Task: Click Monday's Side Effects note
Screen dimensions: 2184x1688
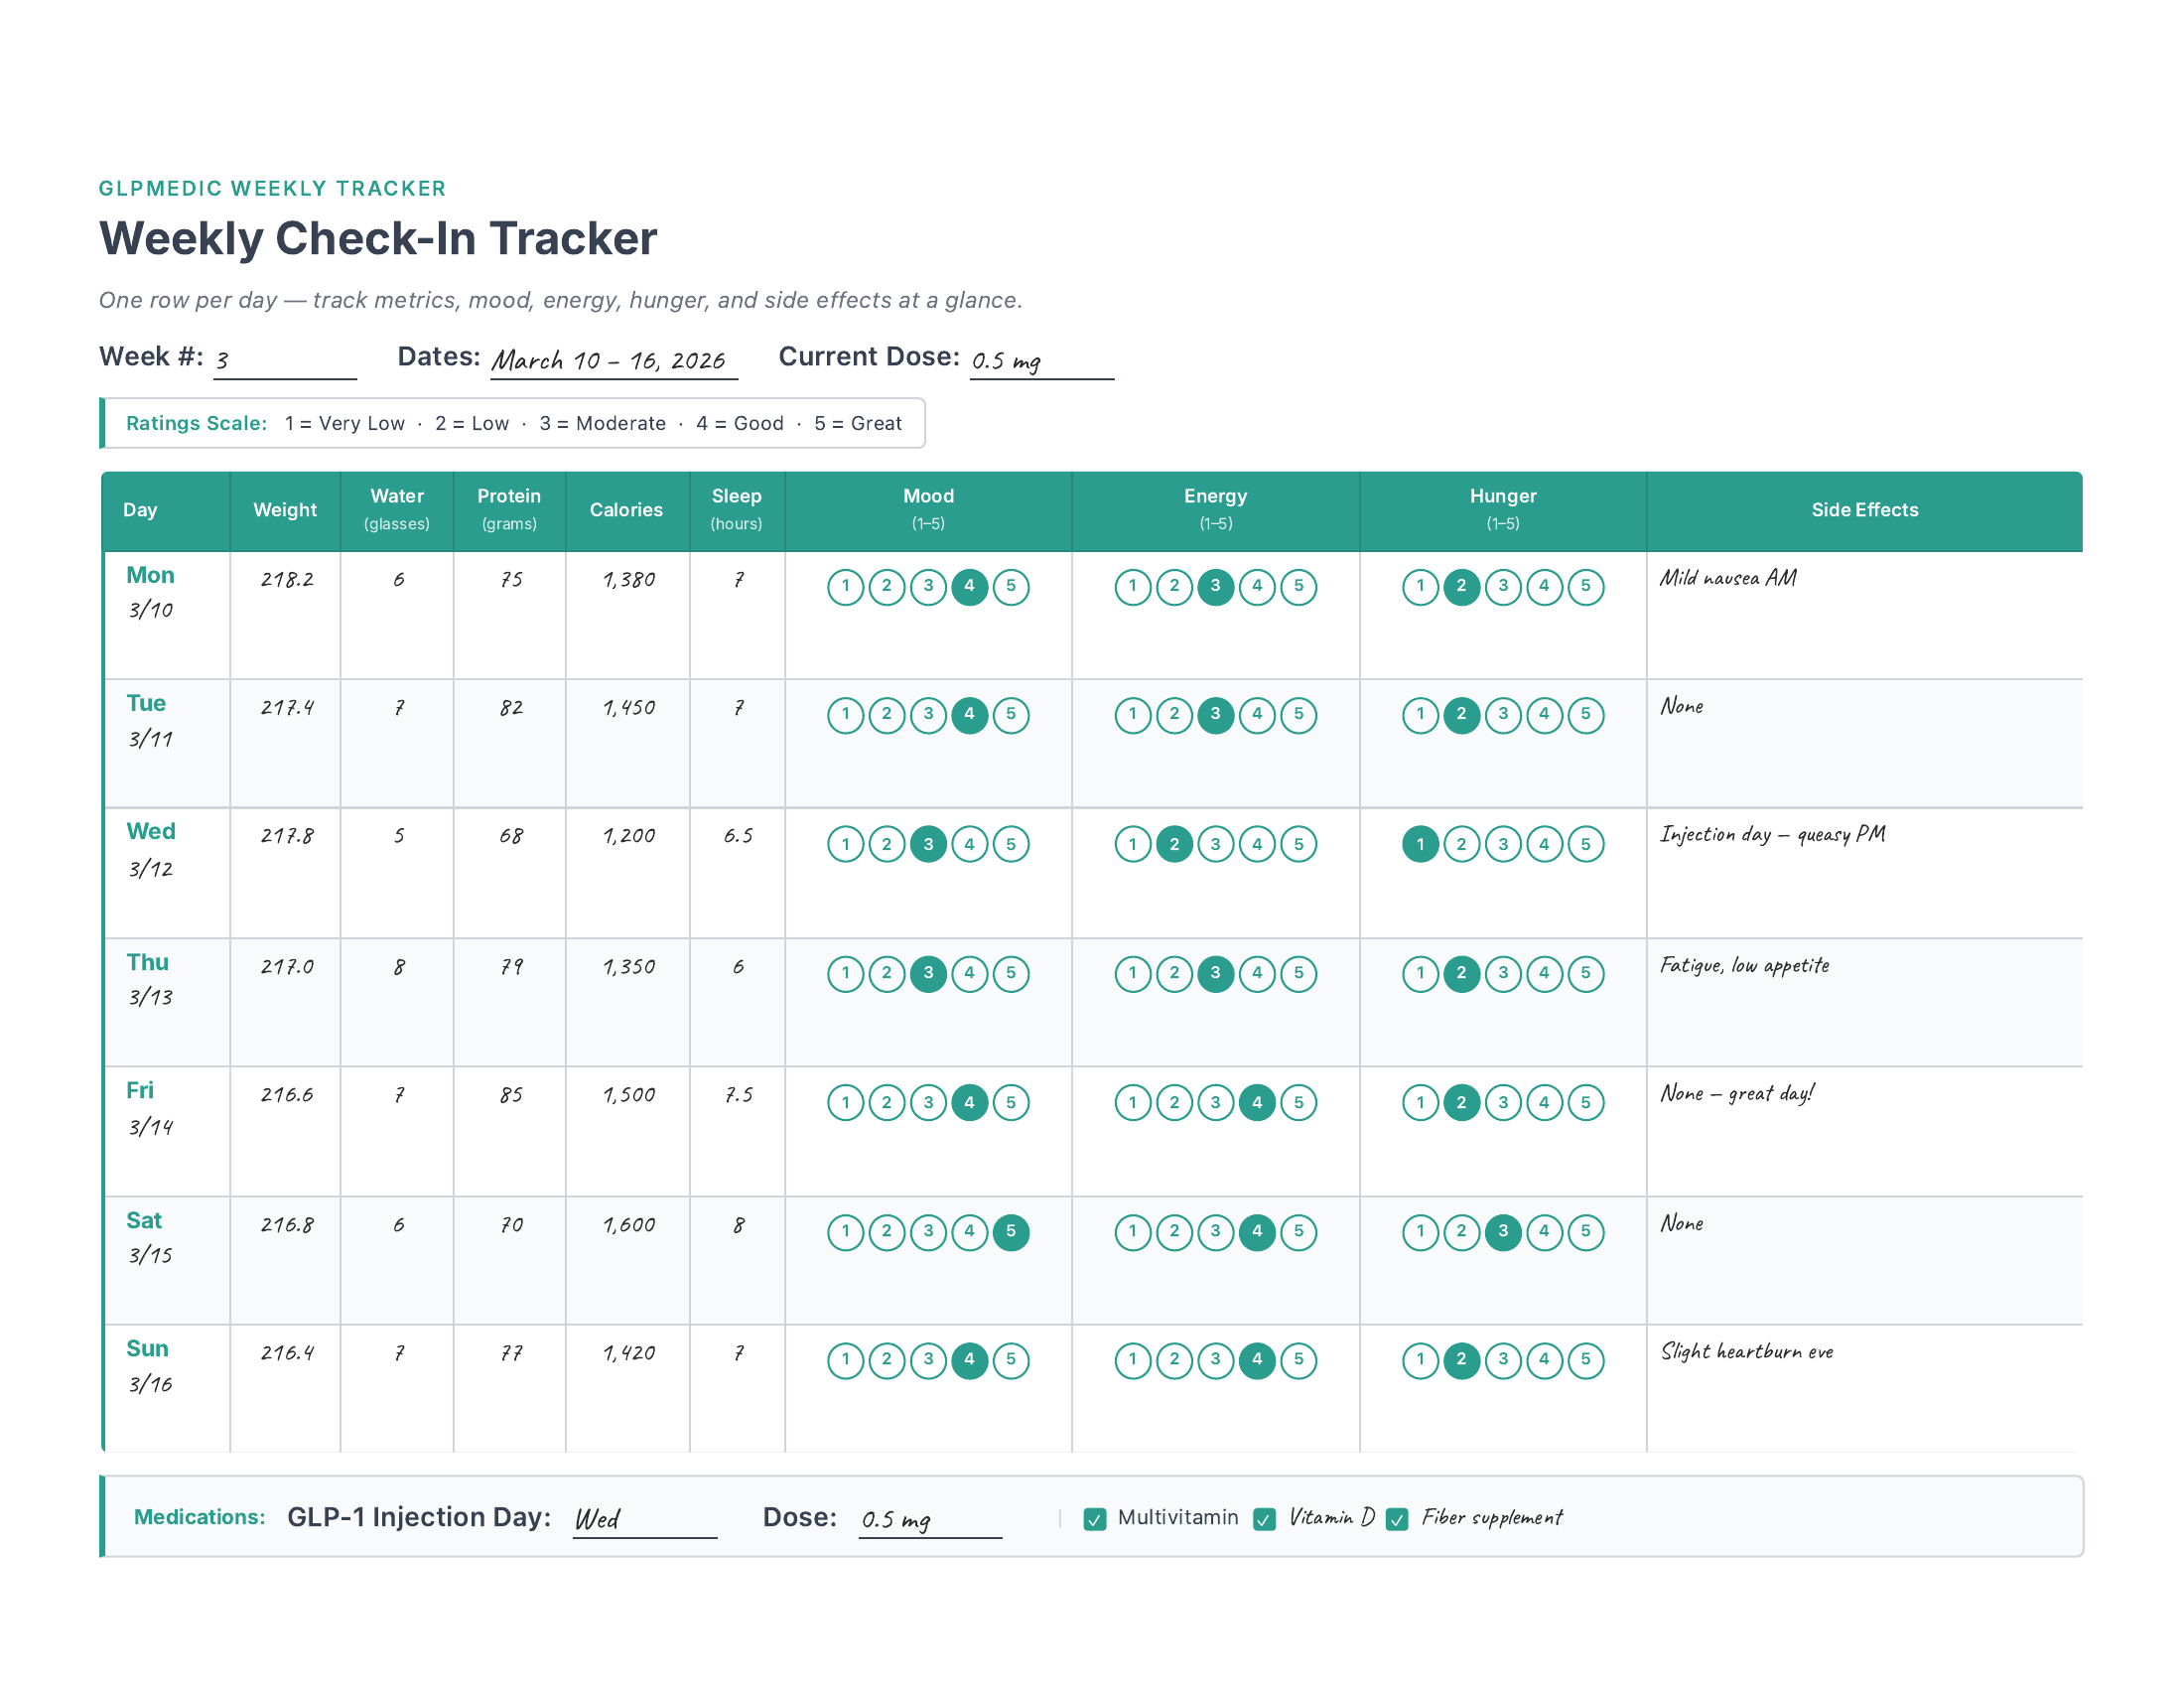Action: click(1727, 578)
